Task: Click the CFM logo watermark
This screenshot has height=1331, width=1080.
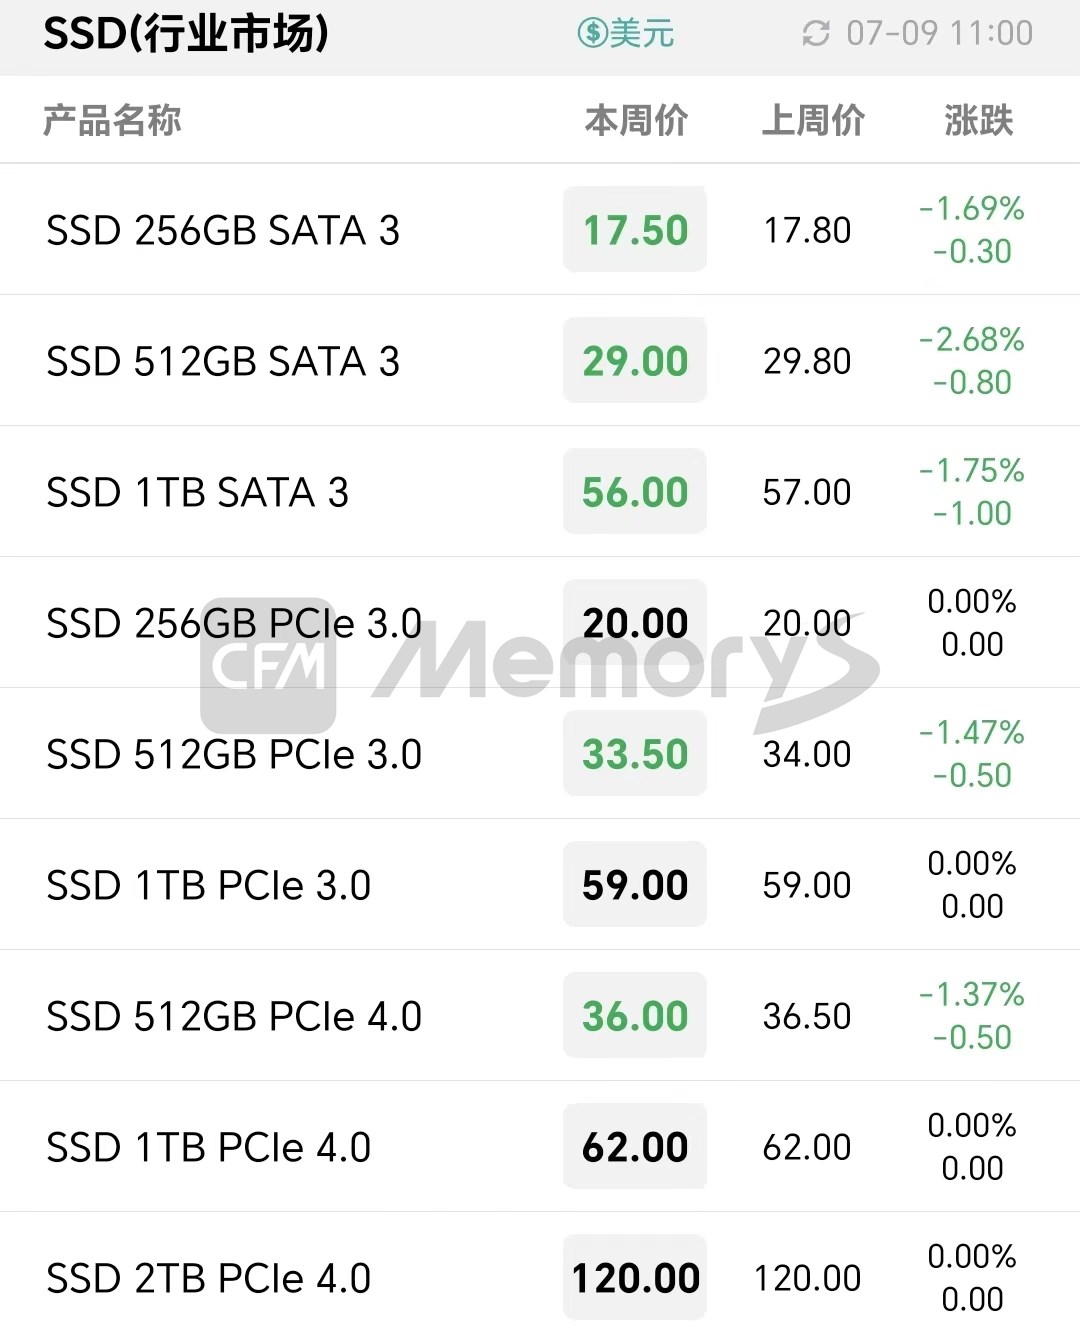Action: [268, 665]
